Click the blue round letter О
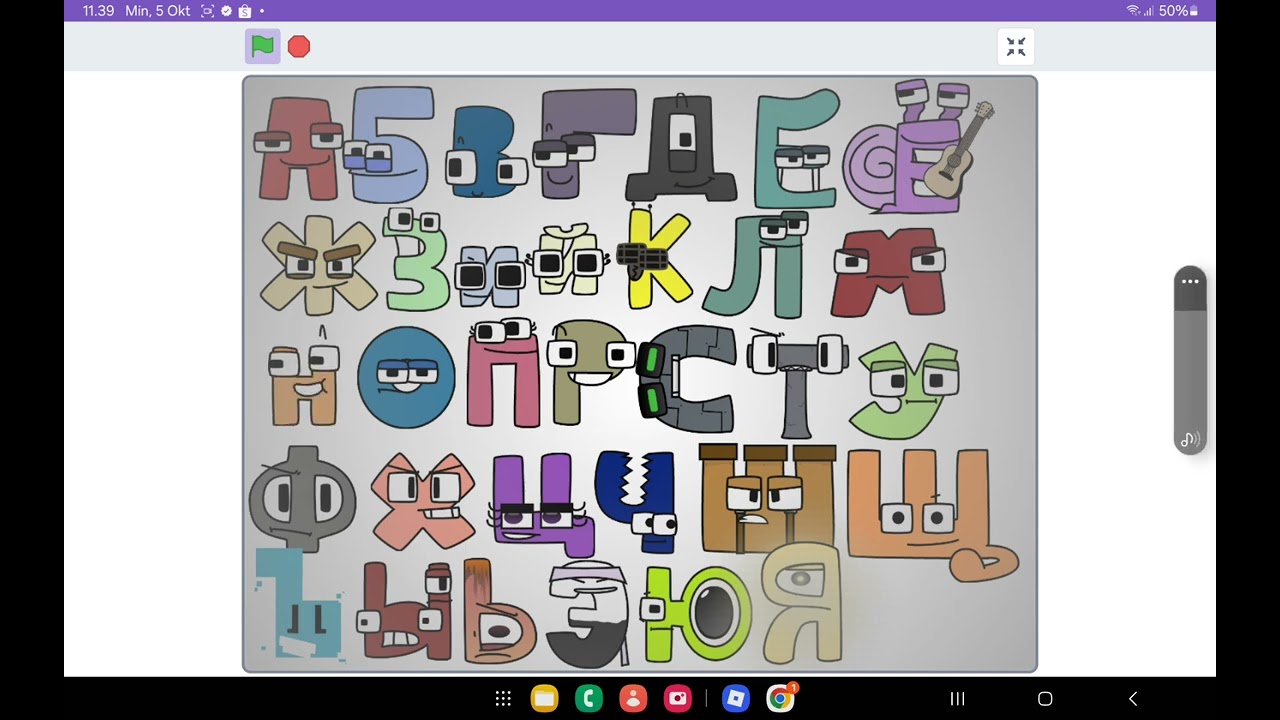1280x720 pixels. (405, 377)
